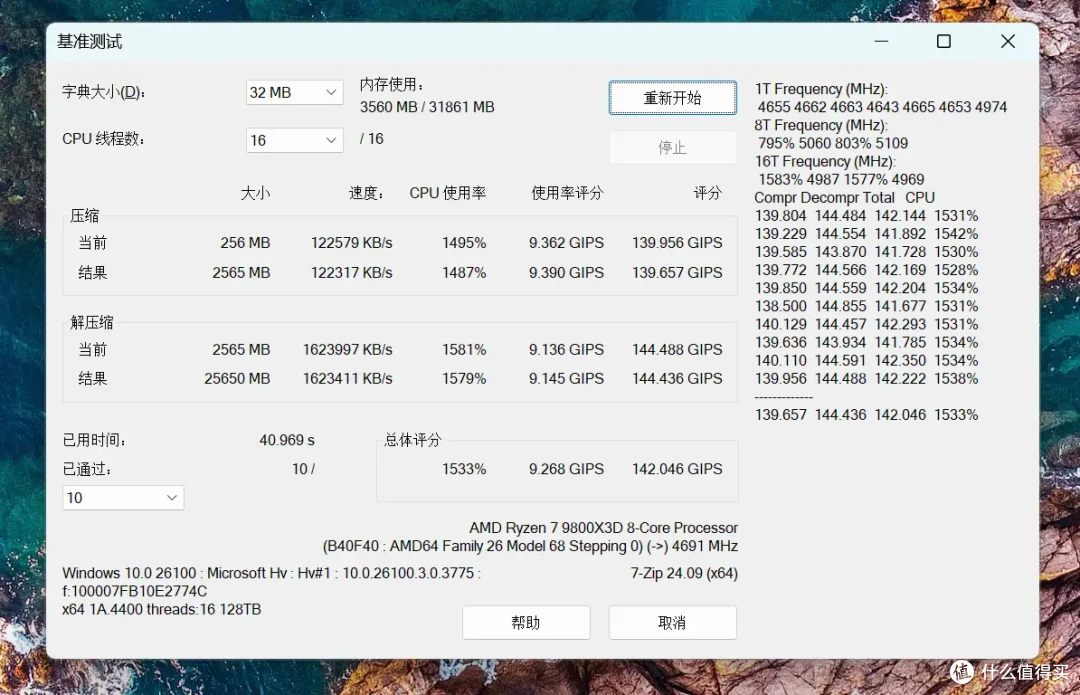Click the f:100007FB10E2774C feature line
This screenshot has height=695, width=1080.
pos(134,591)
